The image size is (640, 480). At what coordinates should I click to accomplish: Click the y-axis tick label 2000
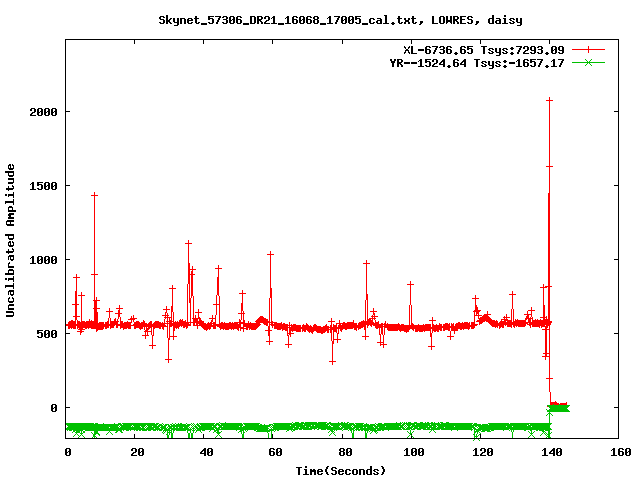point(43,112)
